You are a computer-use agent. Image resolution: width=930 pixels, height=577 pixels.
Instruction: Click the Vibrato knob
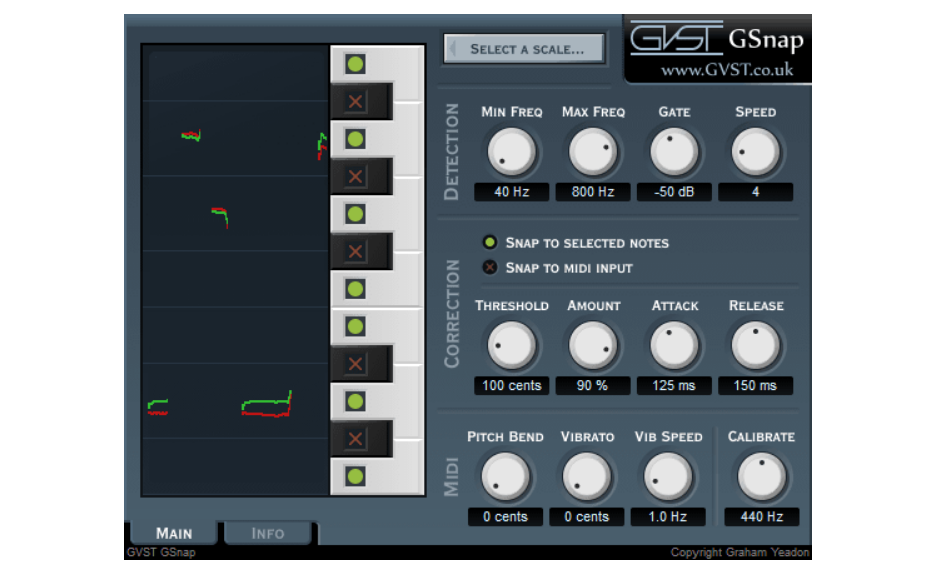pos(587,477)
